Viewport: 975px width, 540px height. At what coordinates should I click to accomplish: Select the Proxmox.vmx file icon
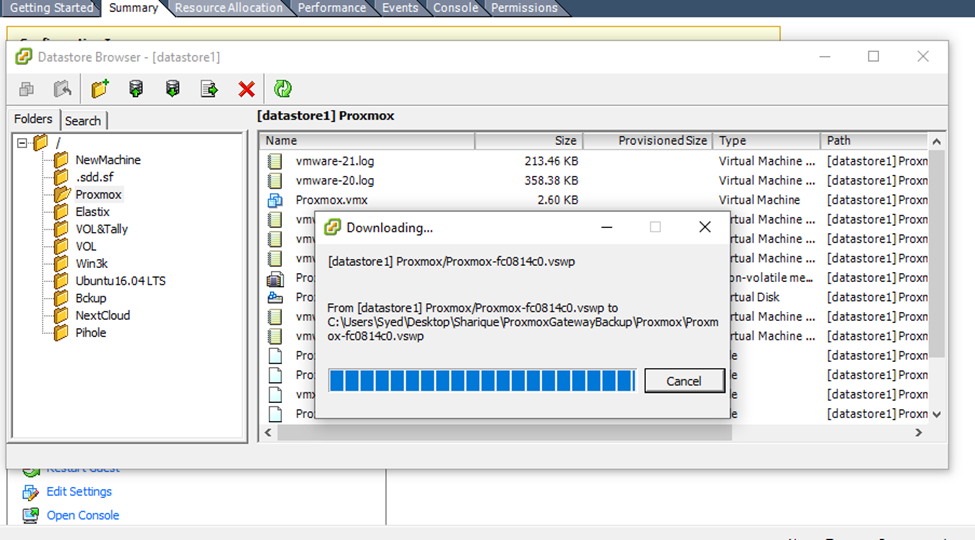coord(275,200)
